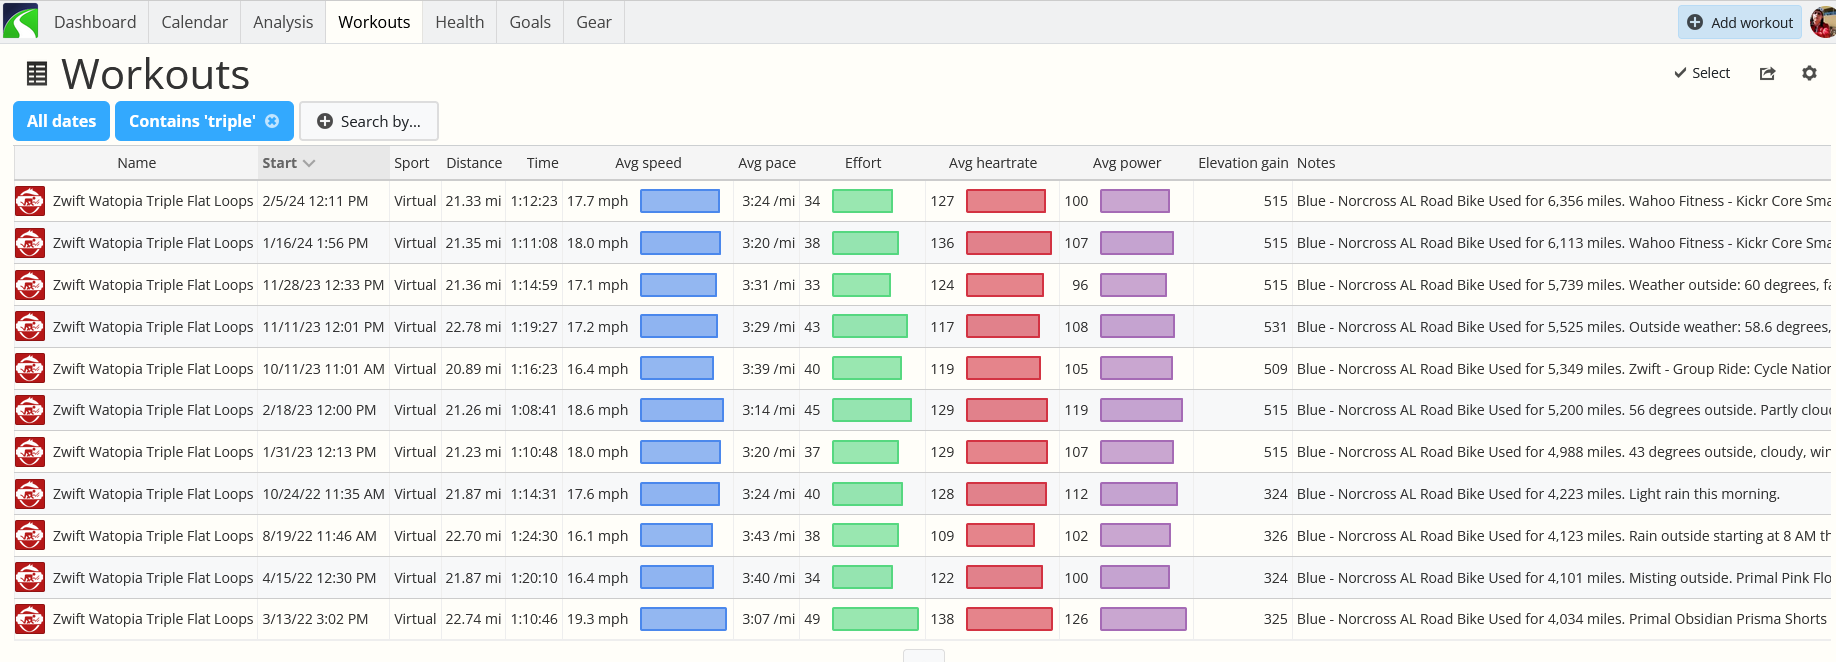
Task: Click the SportTracks green logo icon
Action: click(20, 21)
